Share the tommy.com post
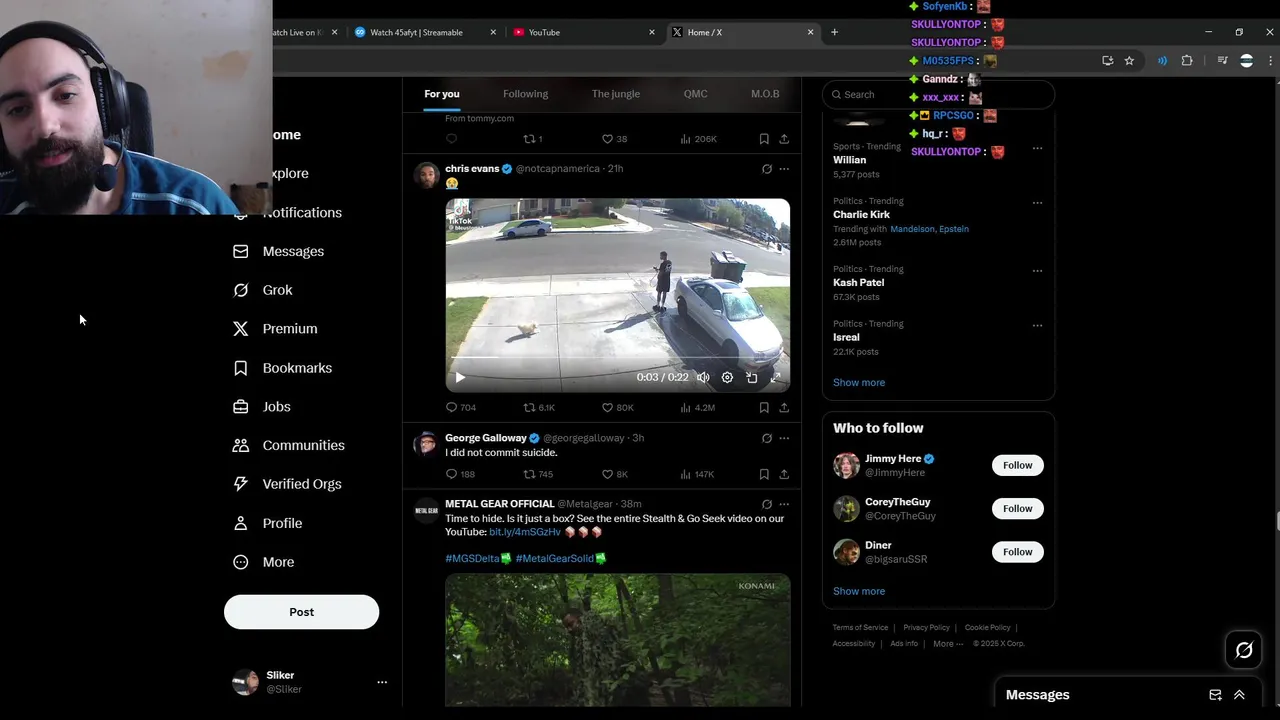 pyautogui.click(x=784, y=139)
